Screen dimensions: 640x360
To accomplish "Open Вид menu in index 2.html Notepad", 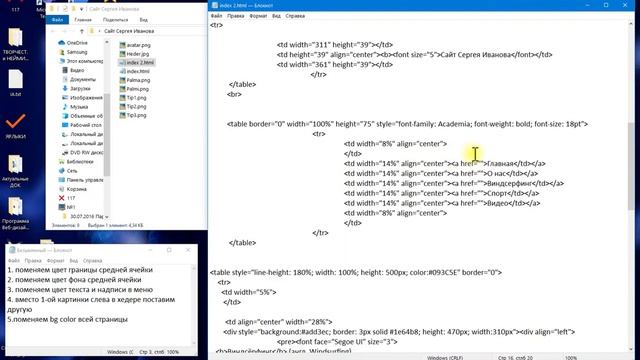I will coord(276,16).
